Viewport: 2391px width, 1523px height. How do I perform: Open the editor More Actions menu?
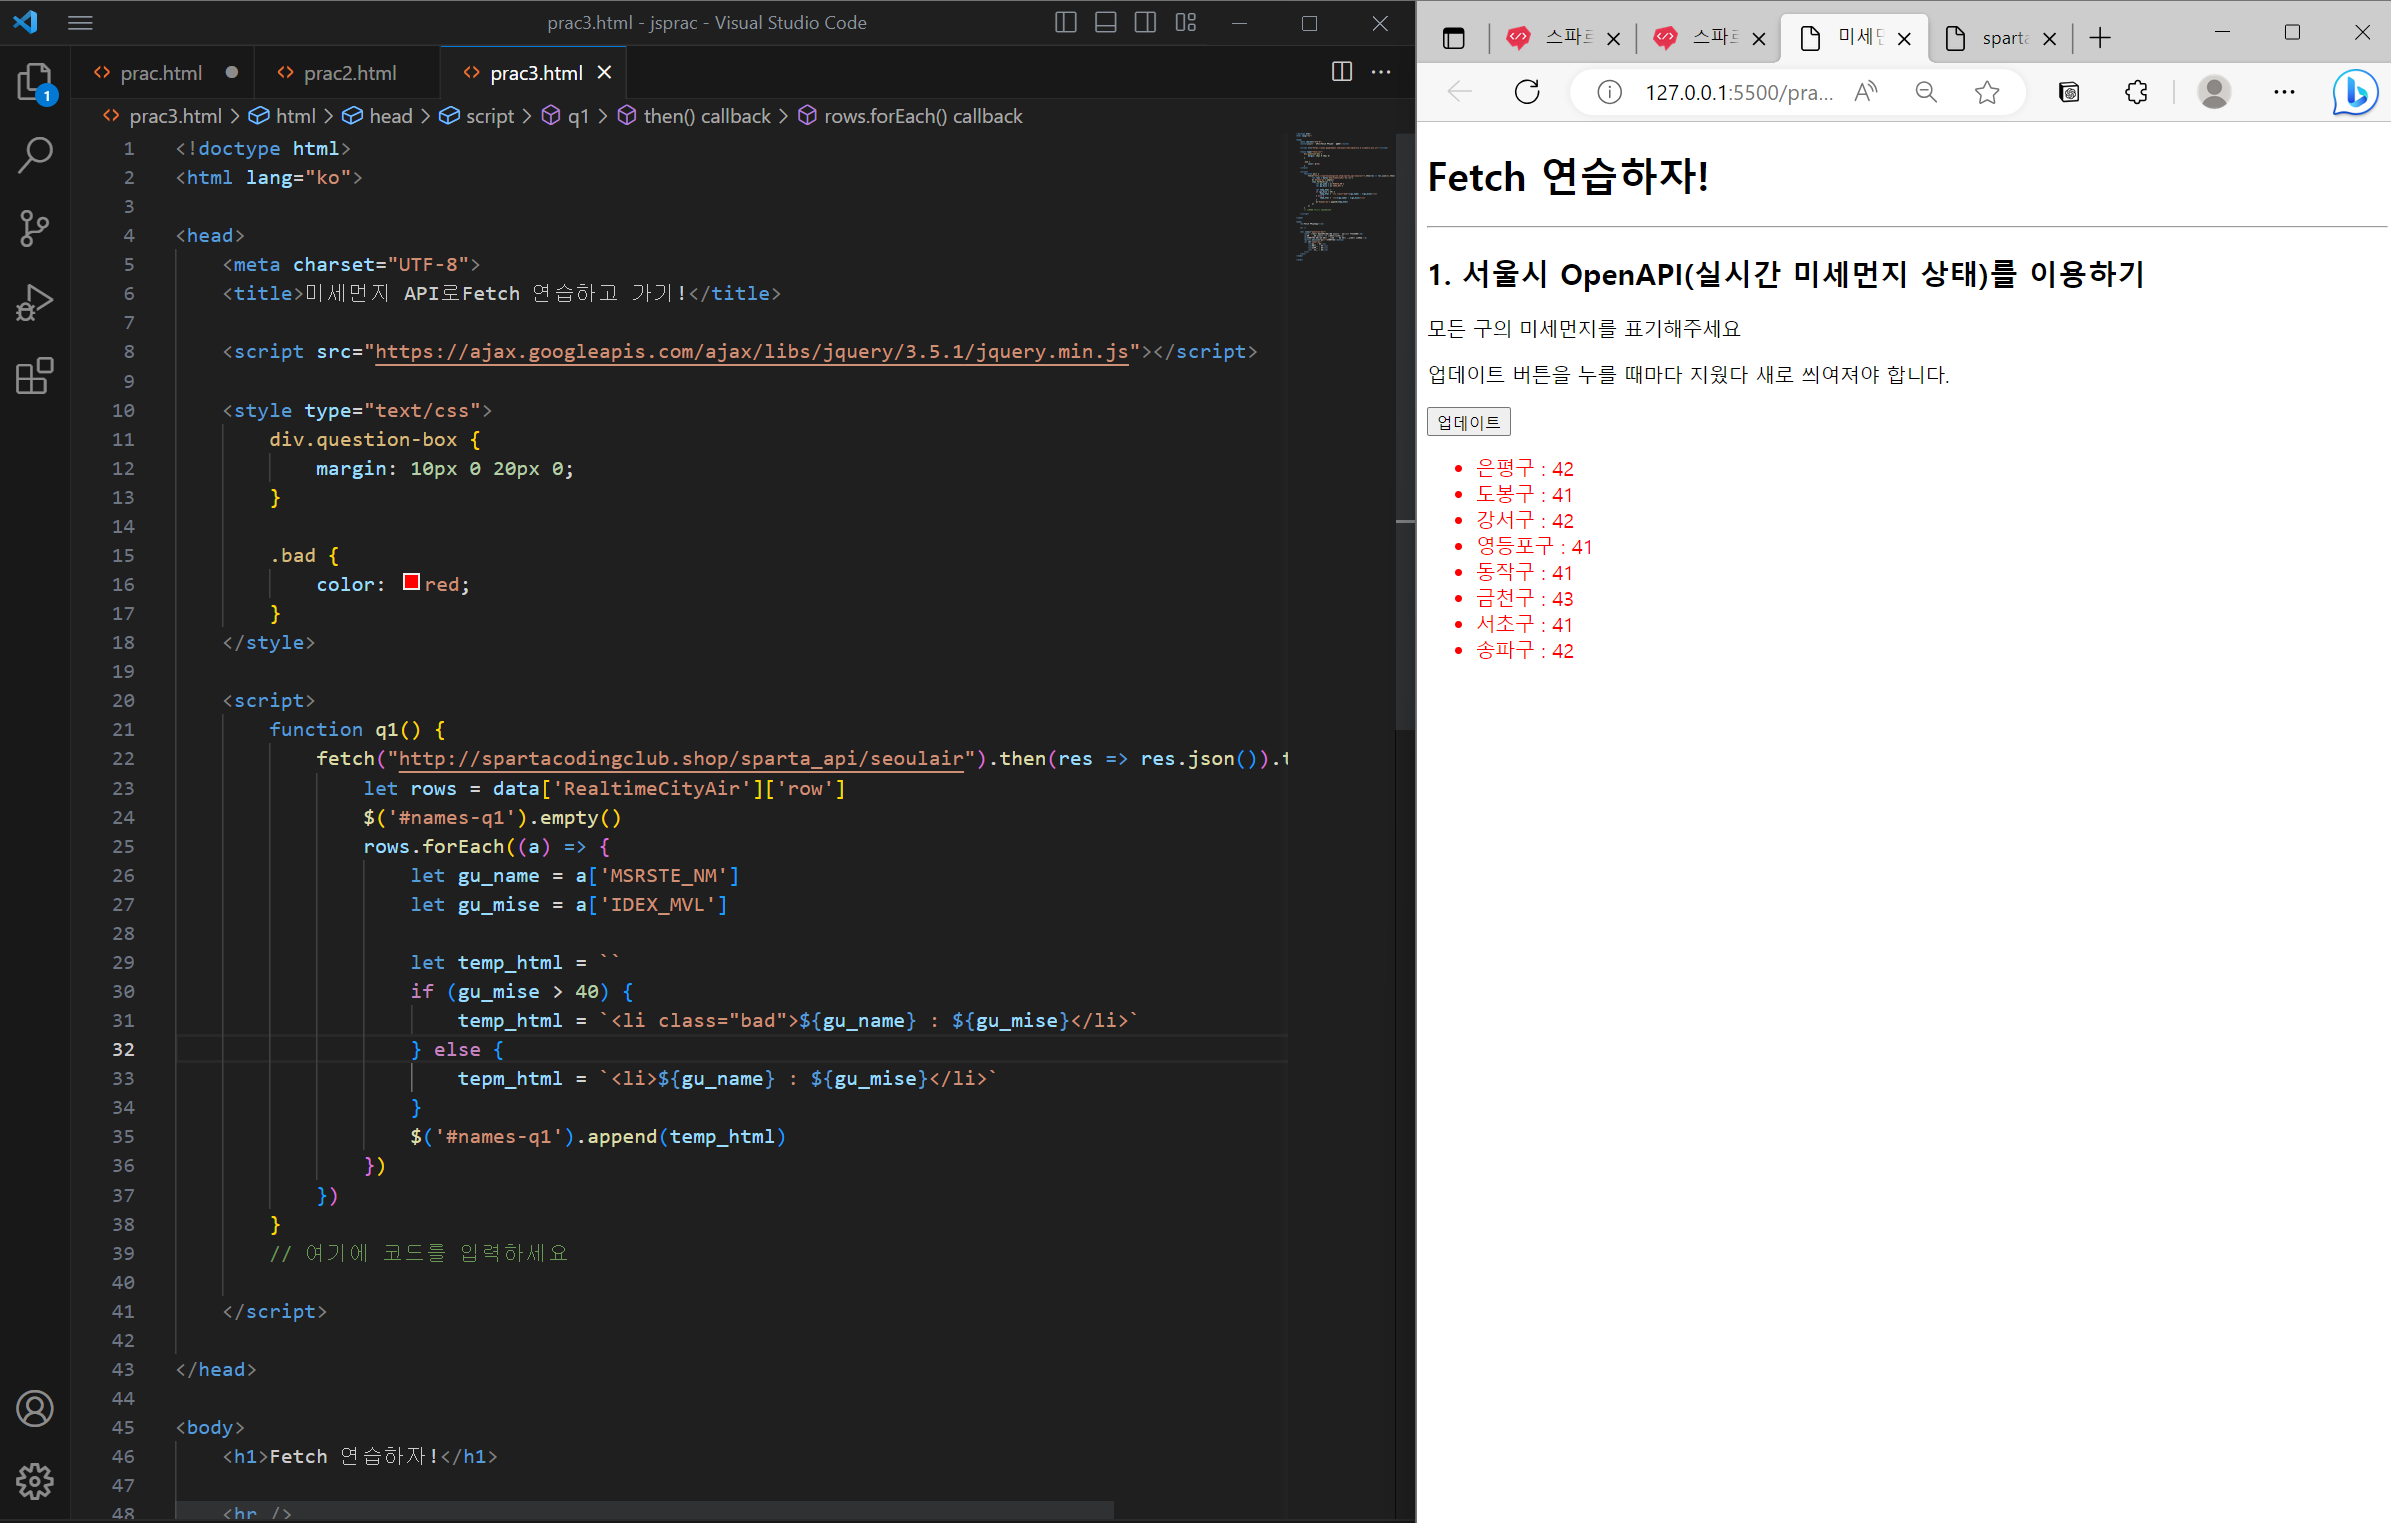pos(1381,72)
